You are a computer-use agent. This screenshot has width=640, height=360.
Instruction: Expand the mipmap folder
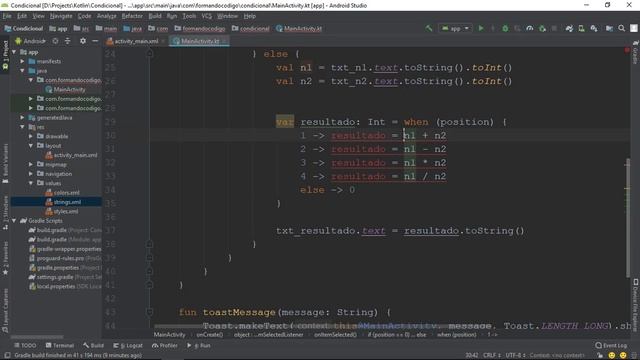click(31, 164)
